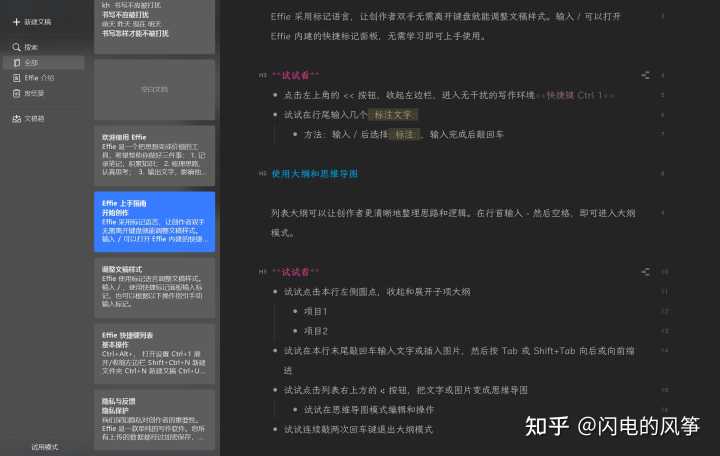The width and height of the screenshot is (720, 456).
Task: Open the 废纸篓 trash icon
Action: click(17, 93)
